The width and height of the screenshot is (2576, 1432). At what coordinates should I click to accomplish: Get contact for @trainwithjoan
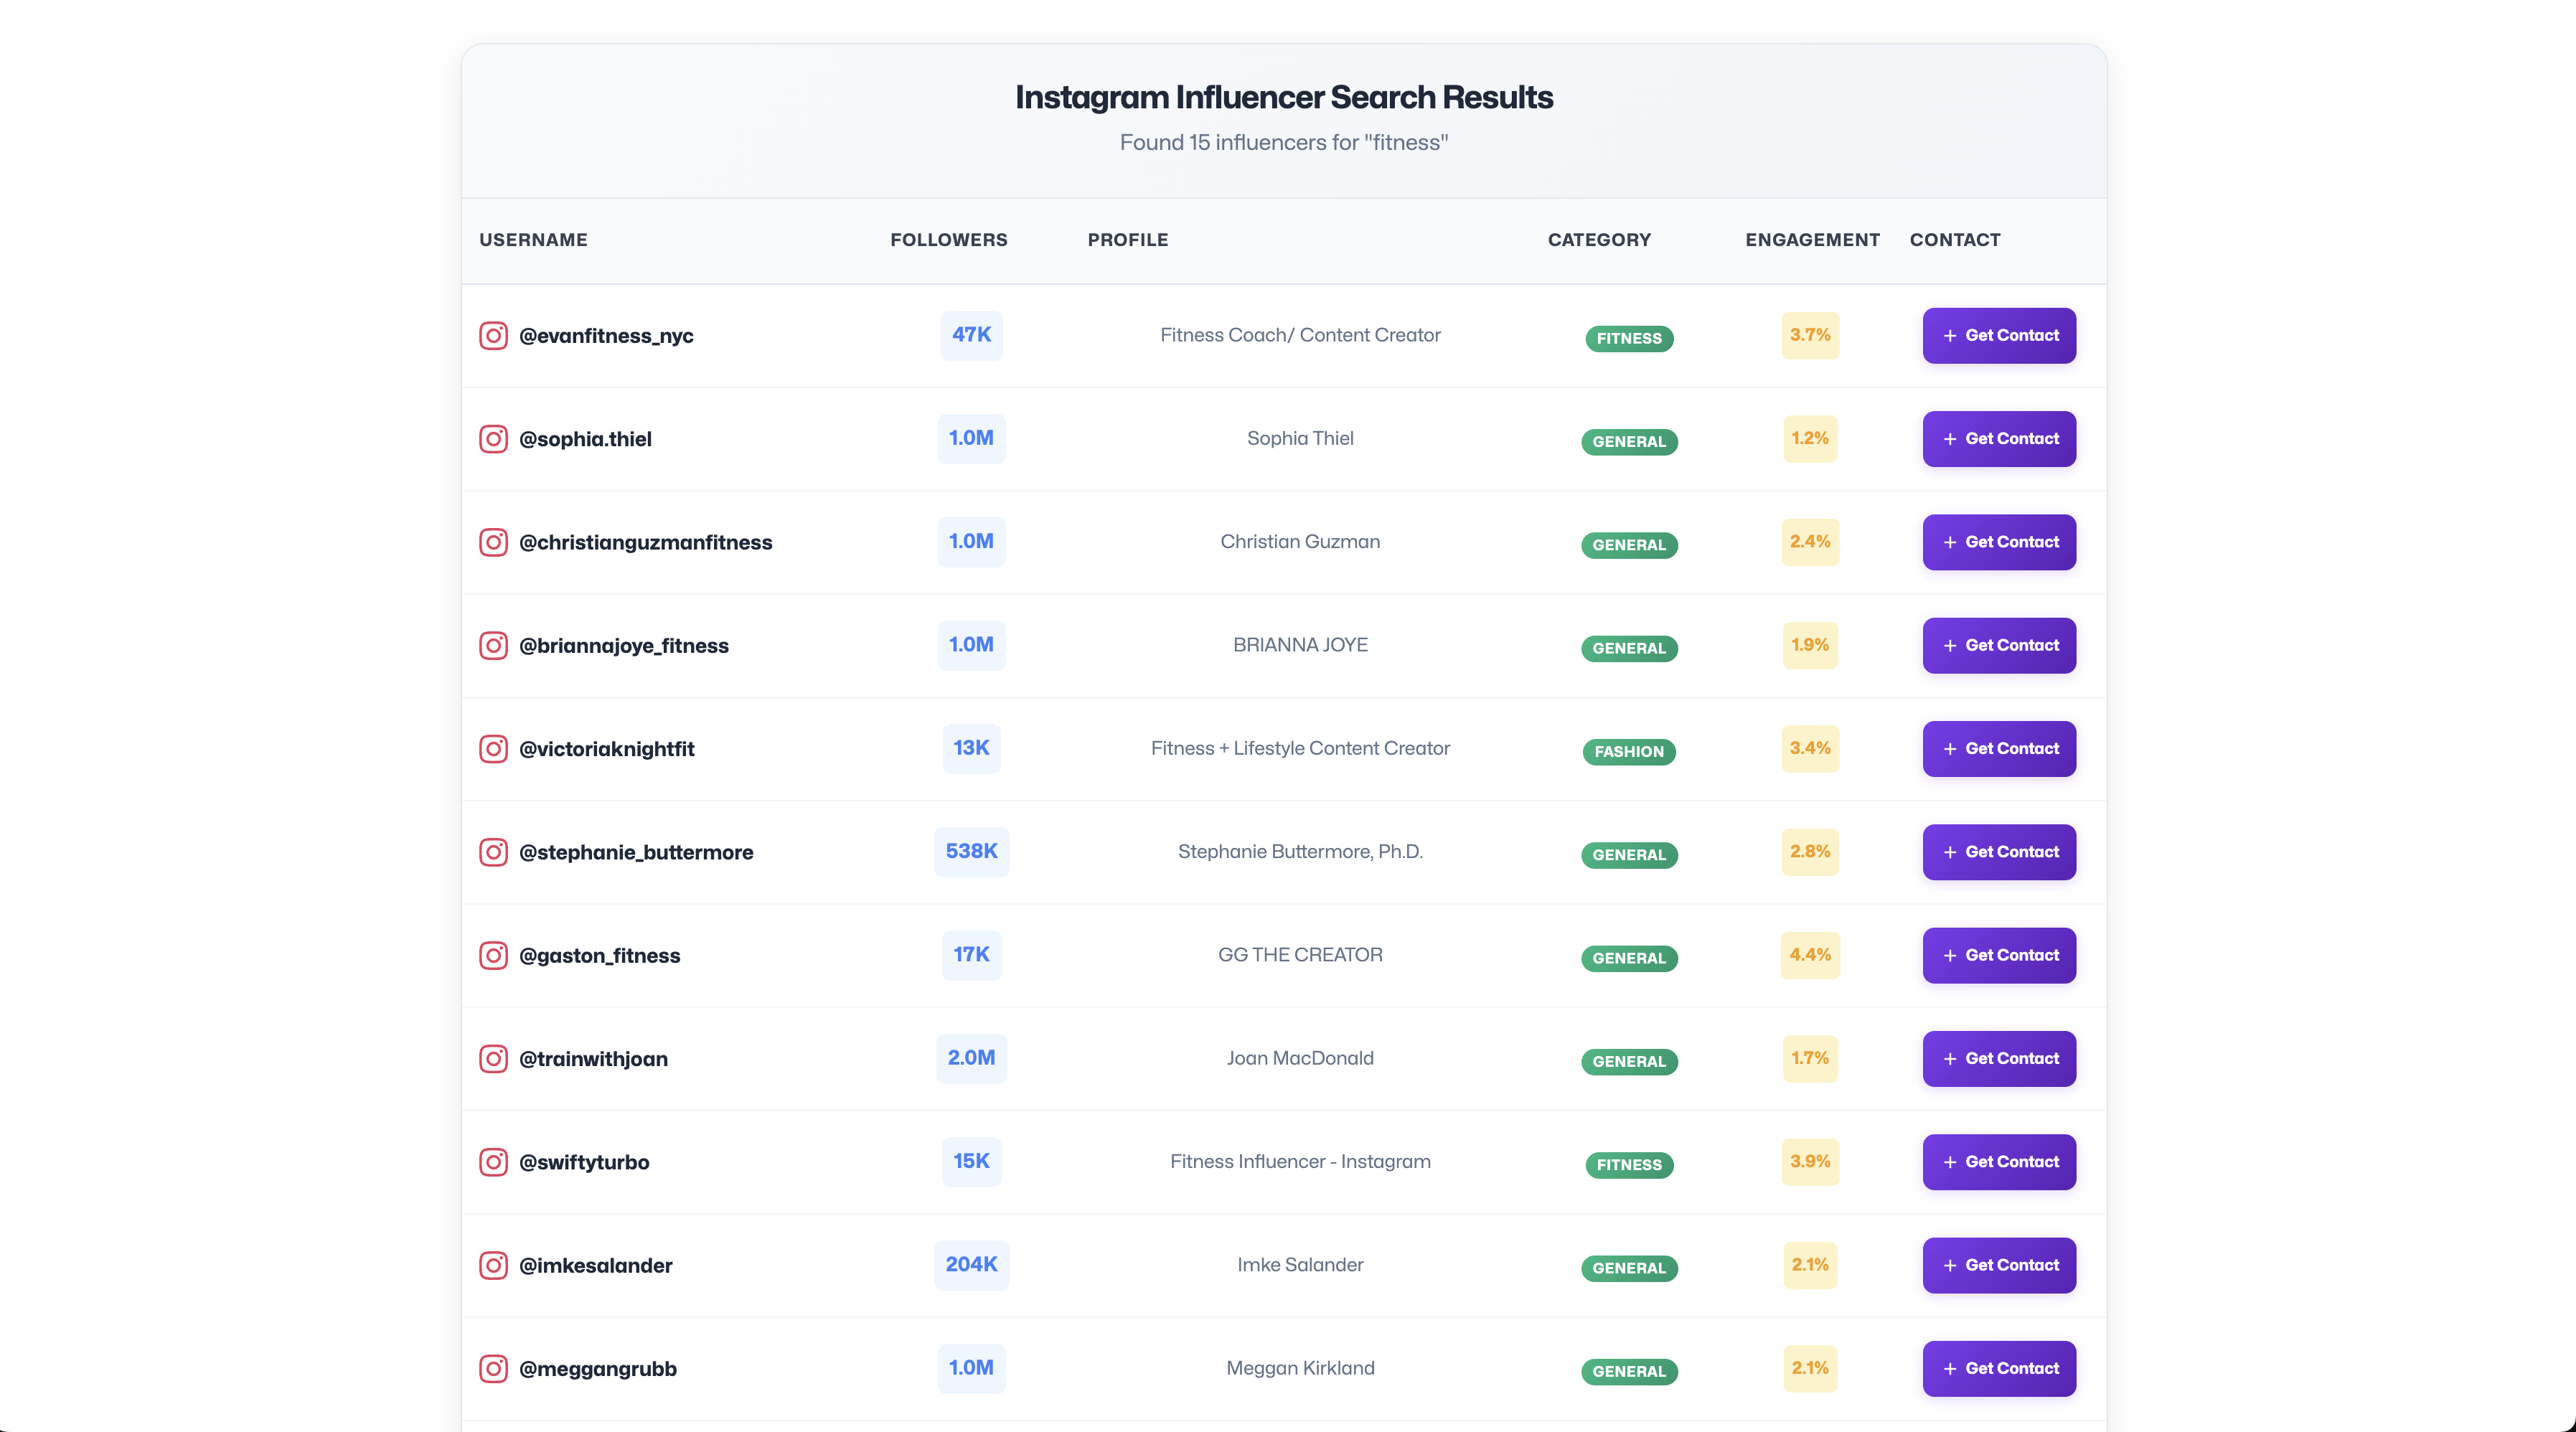point(1999,1059)
